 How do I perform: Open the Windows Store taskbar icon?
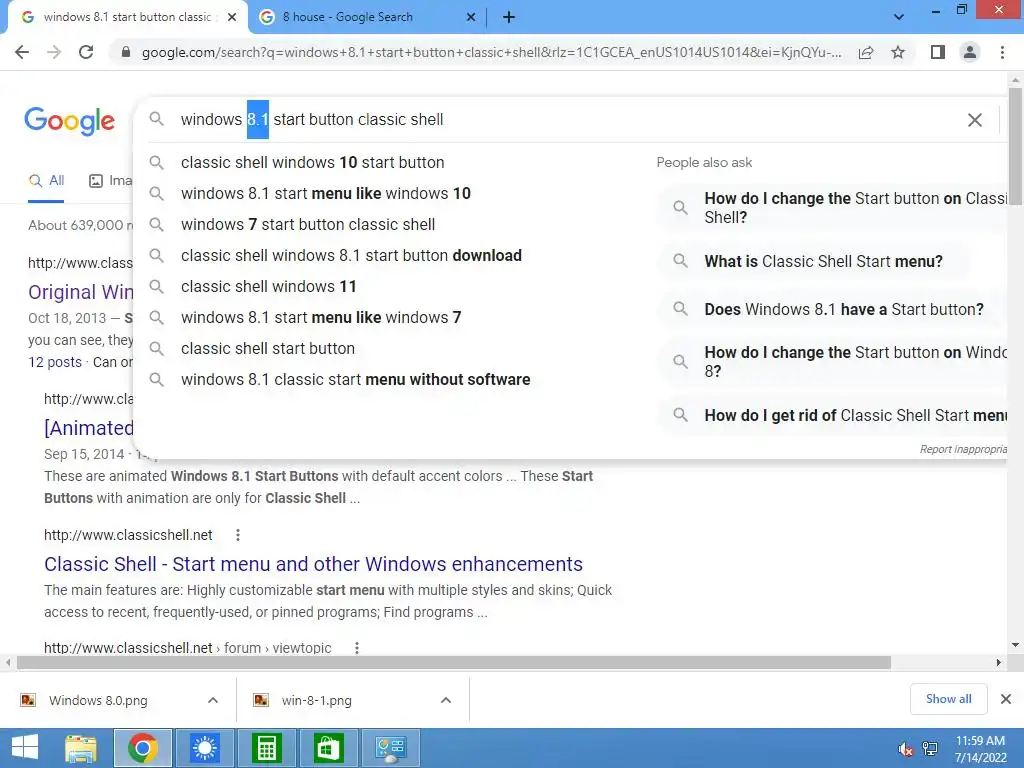pyautogui.click(x=328, y=748)
